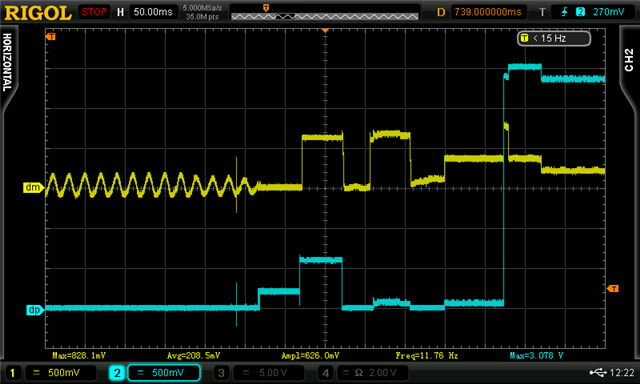Click the red STOP status indicator
This screenshot has height=384, width=640.
94,12
